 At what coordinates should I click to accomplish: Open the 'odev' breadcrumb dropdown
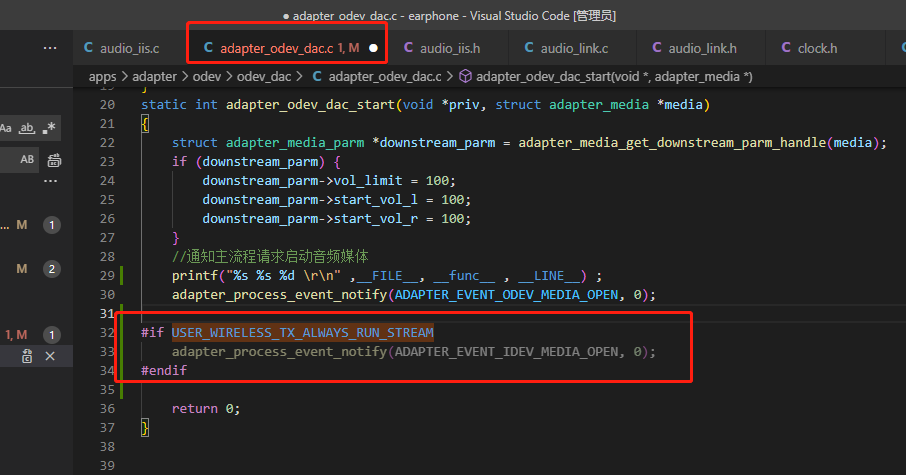[207, 77]
